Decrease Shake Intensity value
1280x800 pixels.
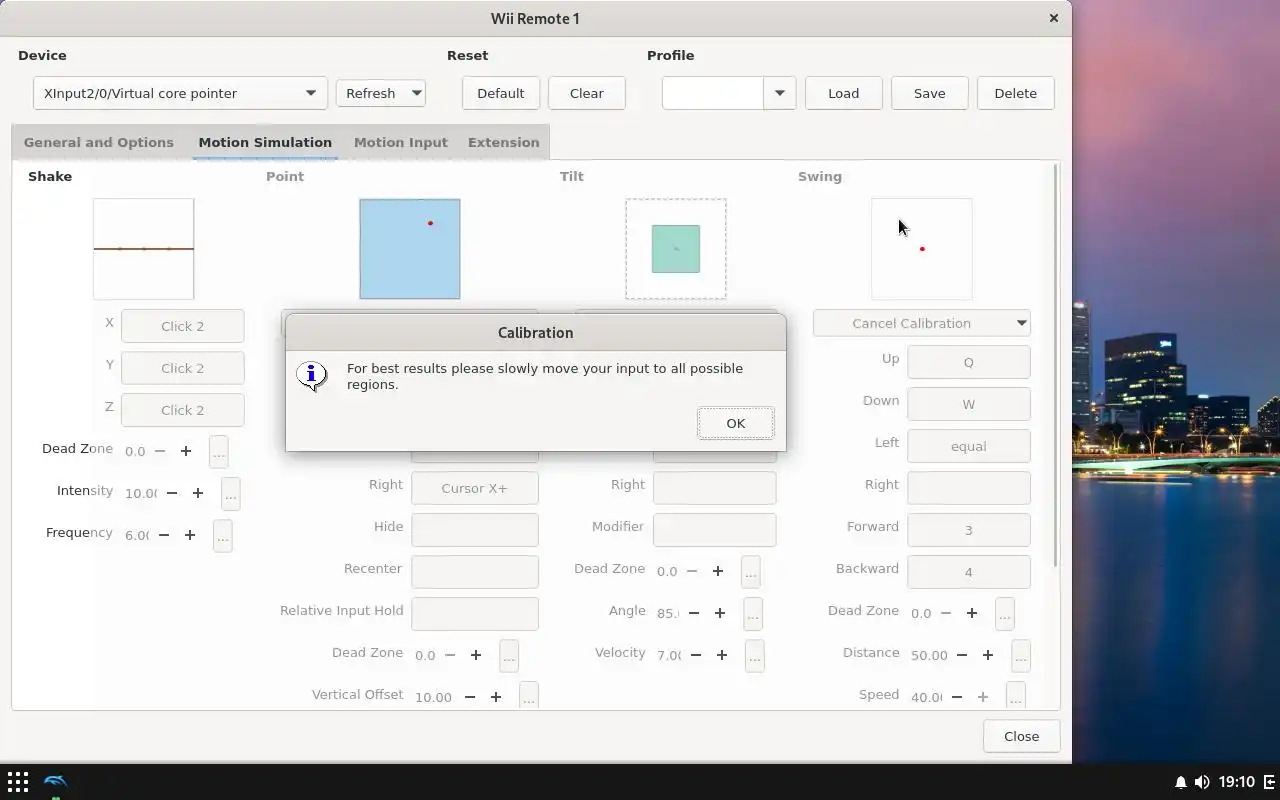point(172,493)
